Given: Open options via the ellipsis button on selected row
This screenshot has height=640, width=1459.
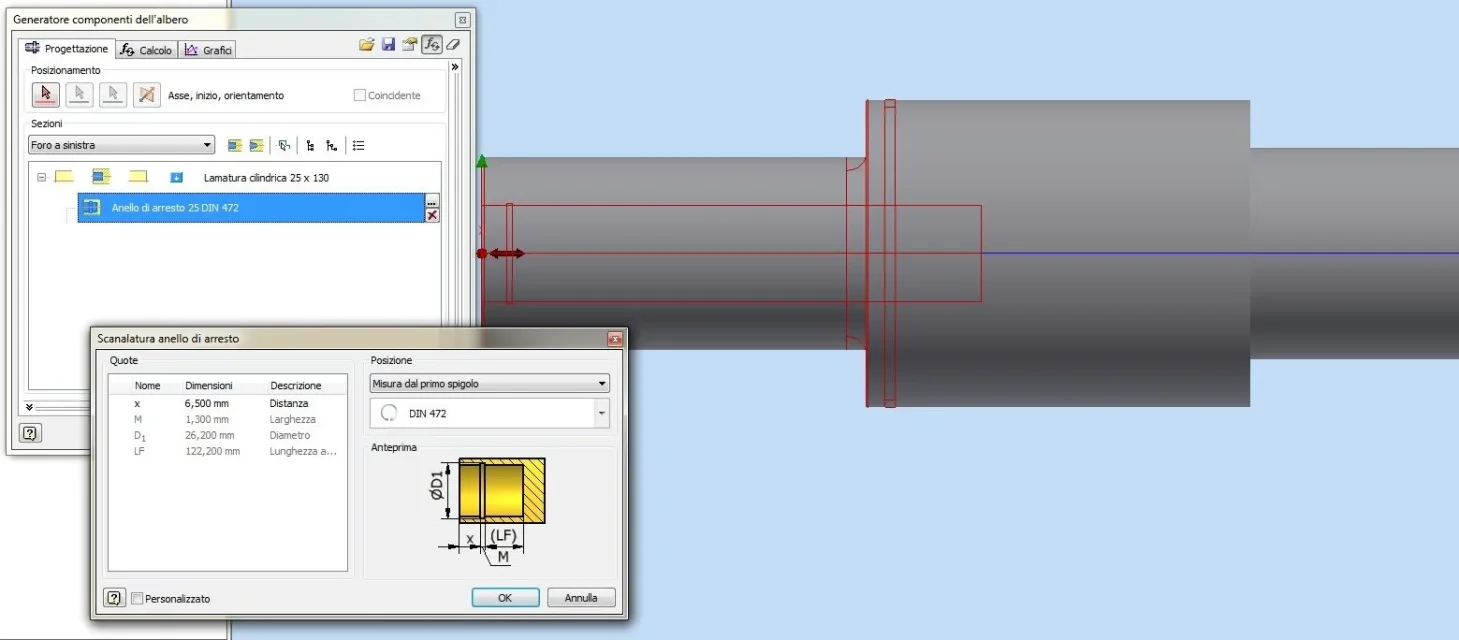Looking at the screenshot, I should tap(432, 202).
